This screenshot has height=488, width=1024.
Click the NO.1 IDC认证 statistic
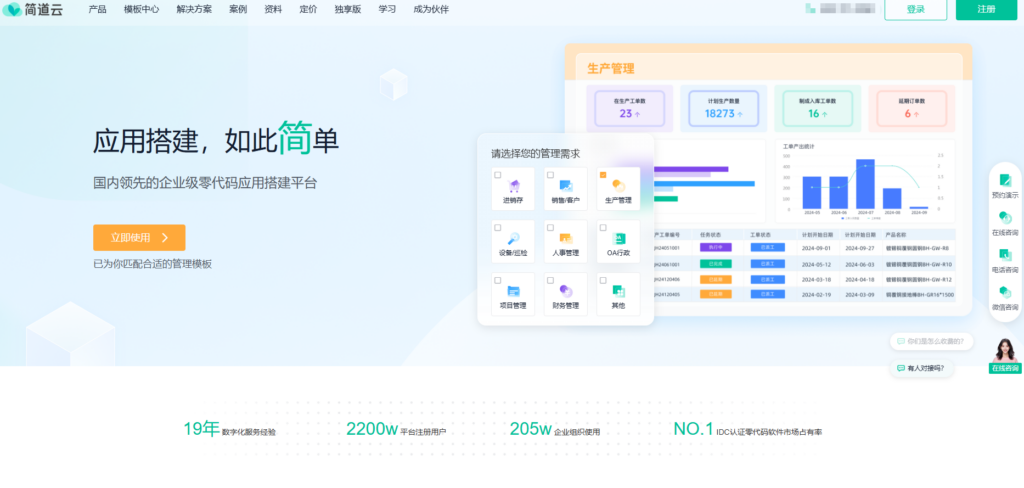tap(748, 429)
